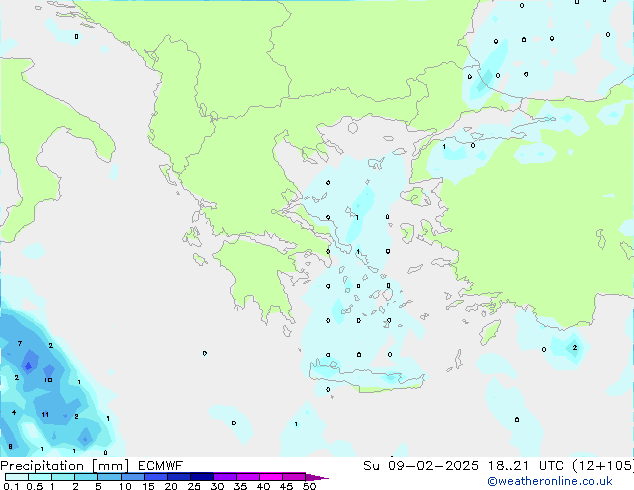Pick the 10–15 mm legend color swatch
The image size is (634, 490).
pyautogui.click(x=132, y=477)
